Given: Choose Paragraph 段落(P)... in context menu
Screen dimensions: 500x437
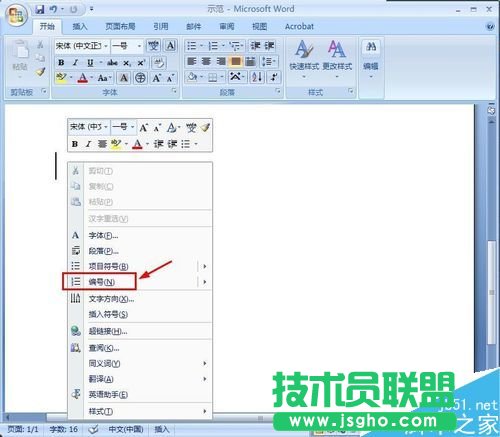Looking at the screenshot, I should coord(140,251).
